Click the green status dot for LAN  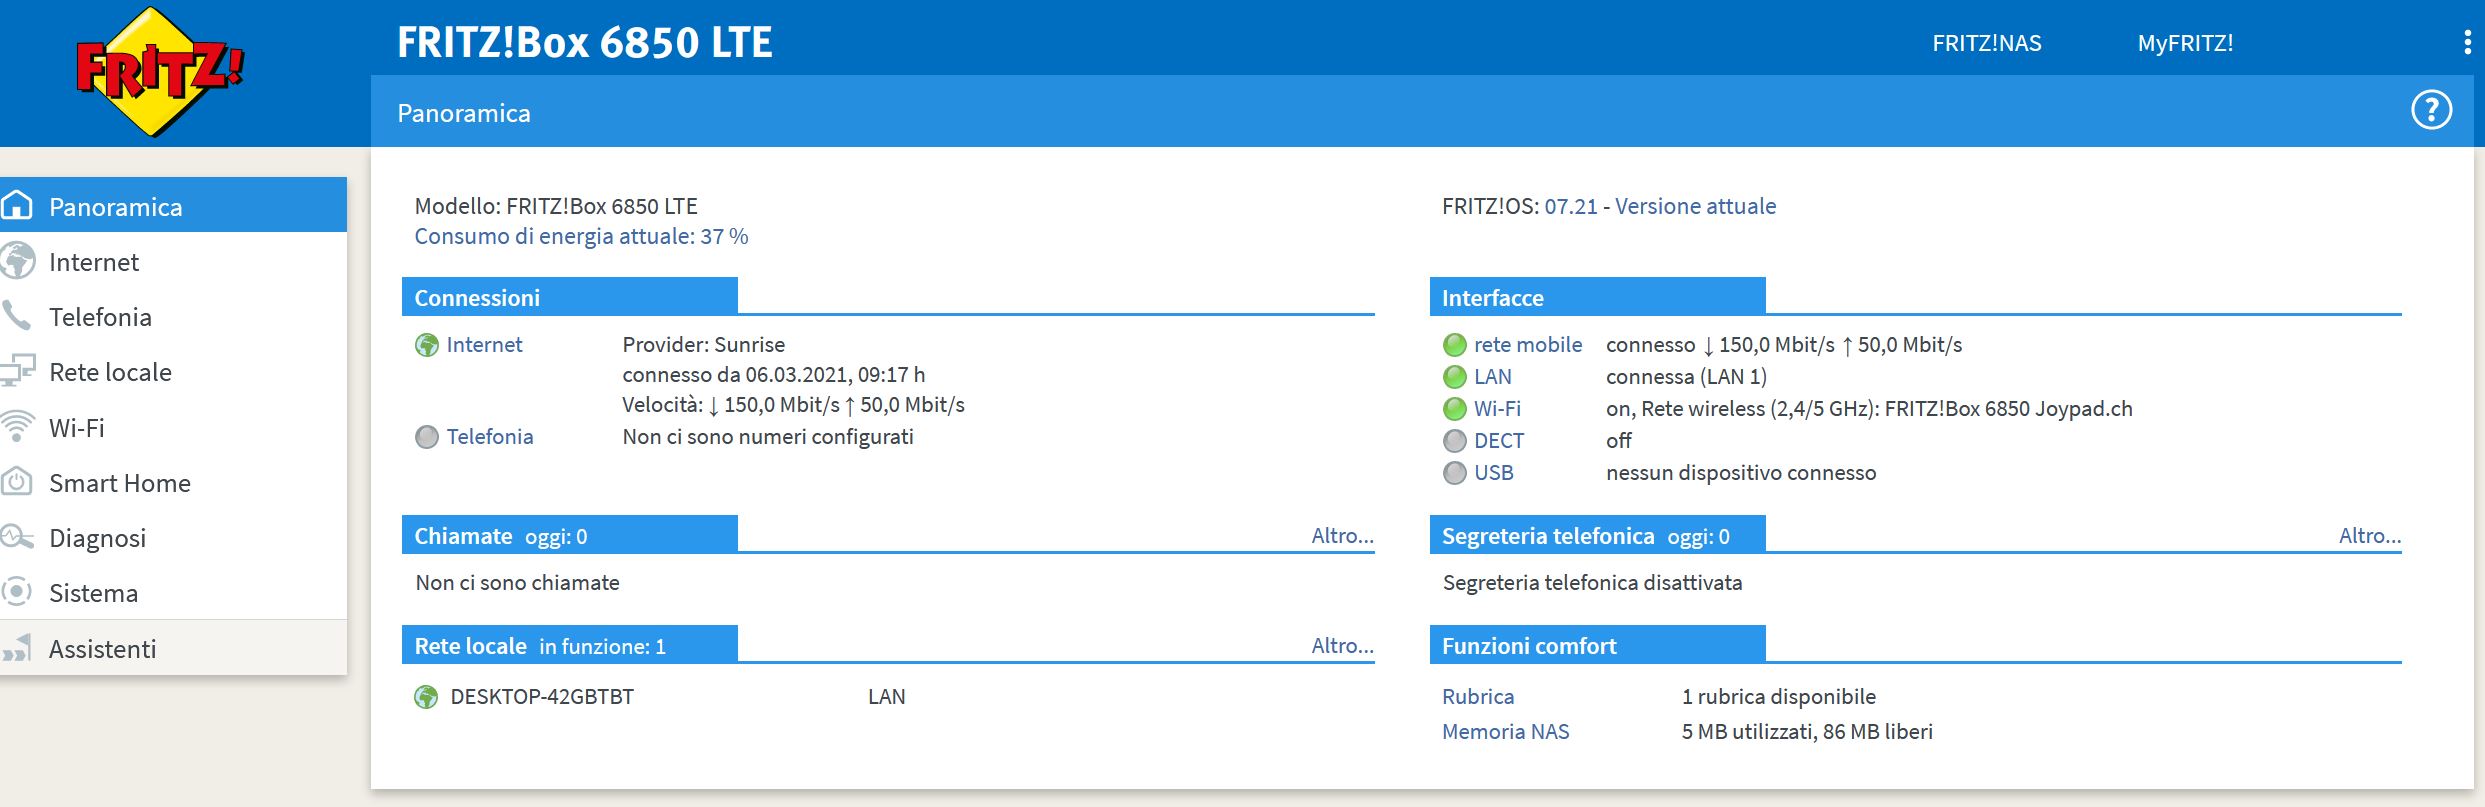(x=1455, y=377)
